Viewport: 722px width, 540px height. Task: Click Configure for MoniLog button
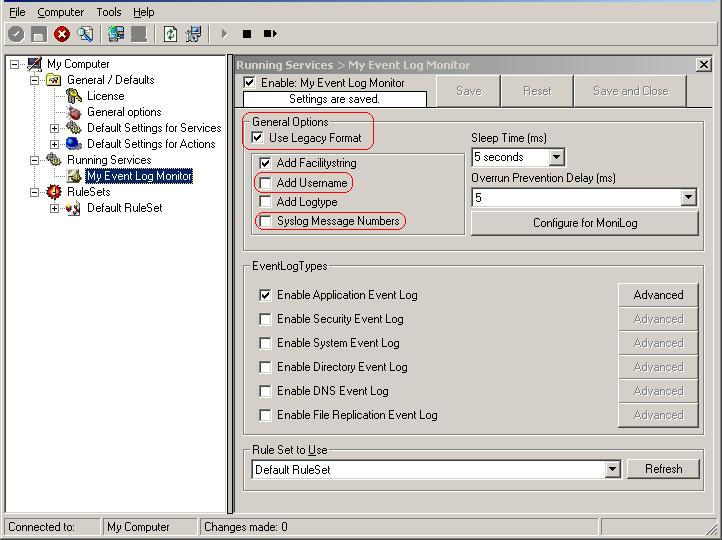click(584, 223)
